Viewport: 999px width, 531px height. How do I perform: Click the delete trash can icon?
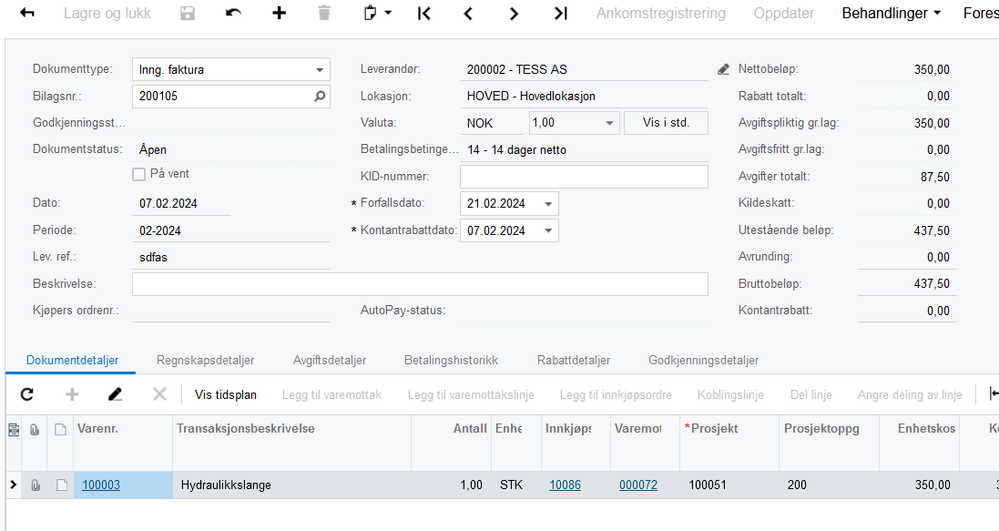324,13
